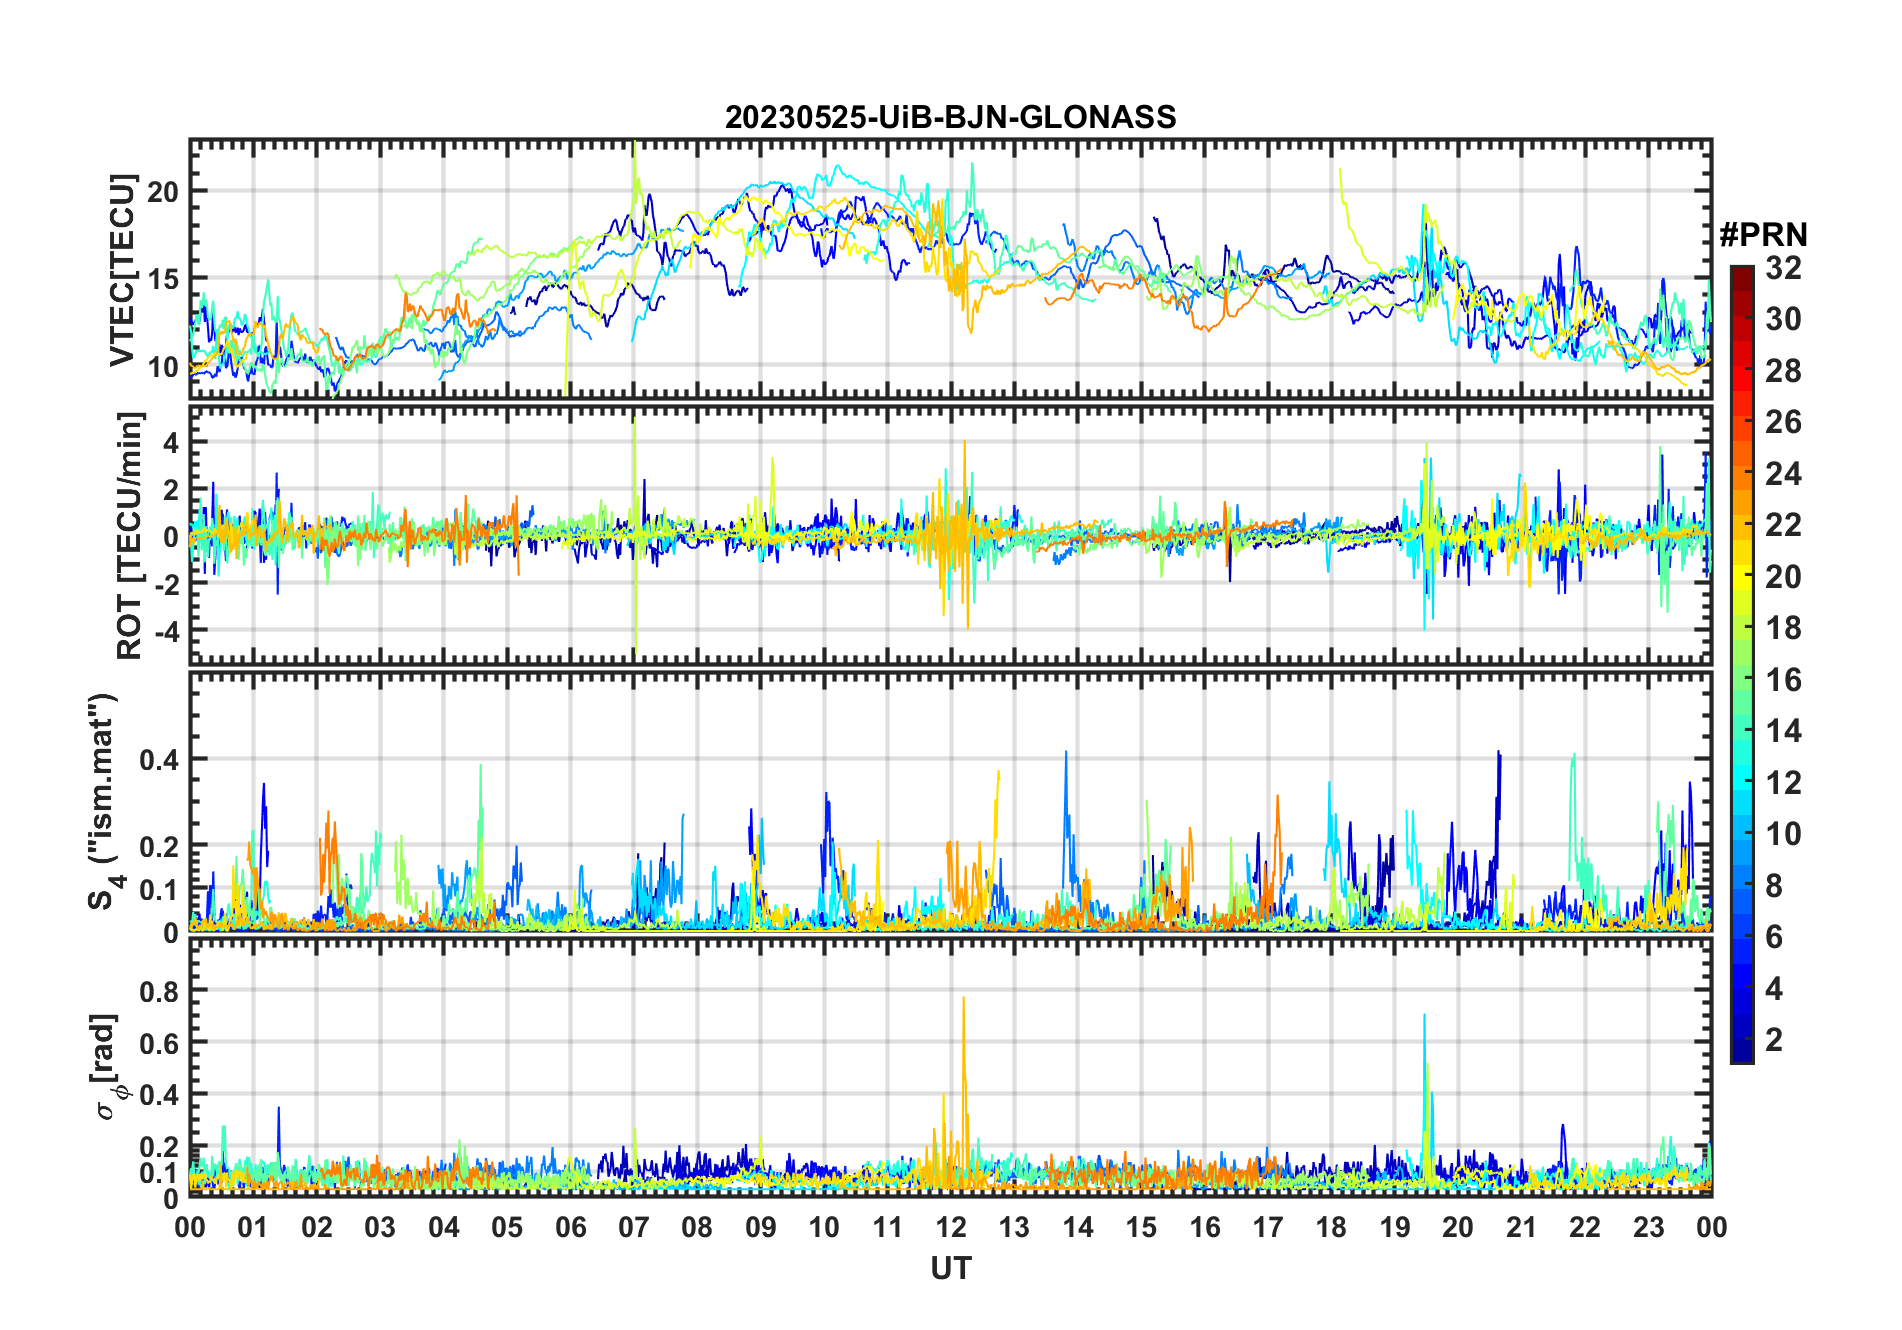Image resolution: width=1902 pixels, height=1330 pixels.
Task: Click S4 axis tick label 0.4
Action: pos(159,760)
